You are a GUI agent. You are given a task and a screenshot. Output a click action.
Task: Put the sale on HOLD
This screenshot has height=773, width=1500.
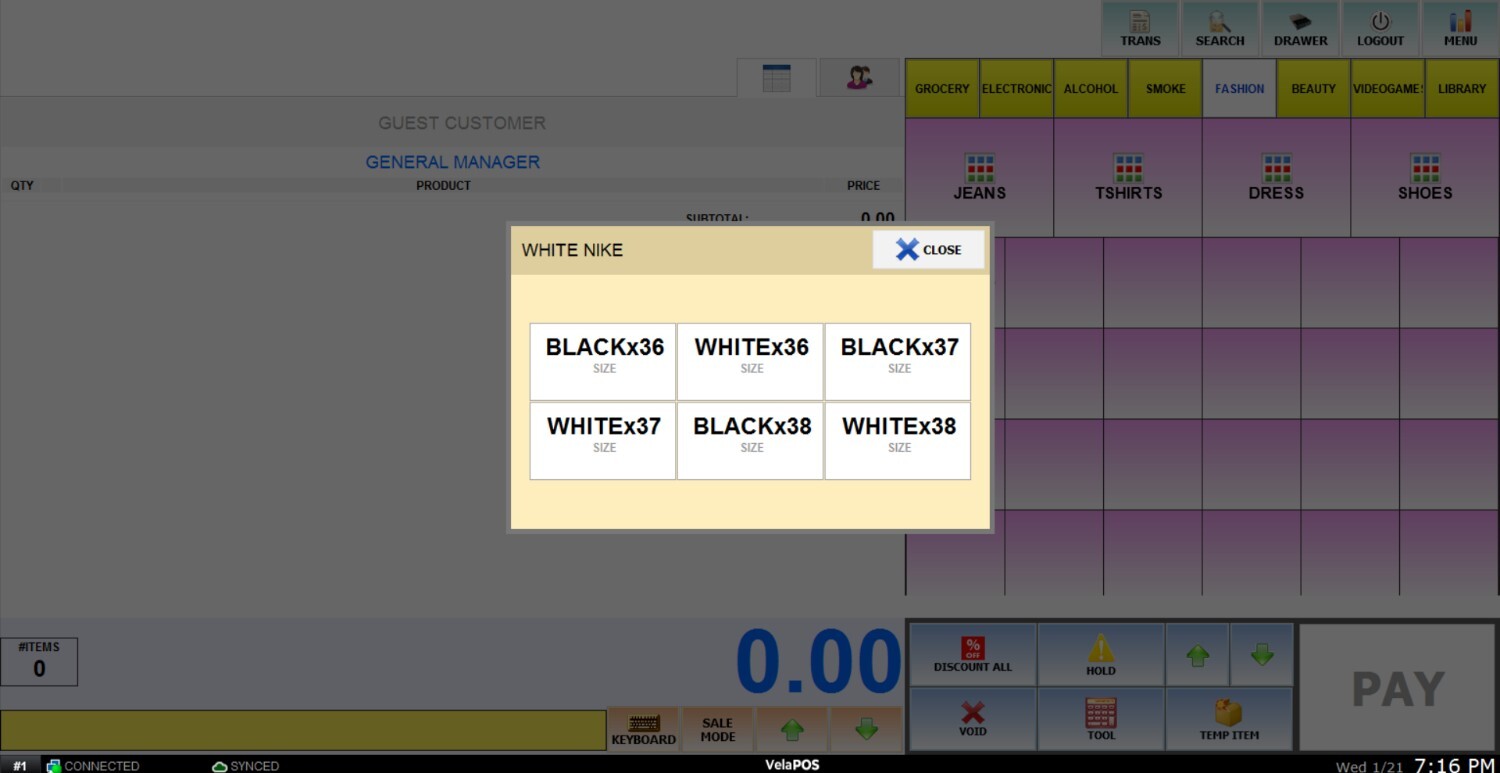point(1100,655)
